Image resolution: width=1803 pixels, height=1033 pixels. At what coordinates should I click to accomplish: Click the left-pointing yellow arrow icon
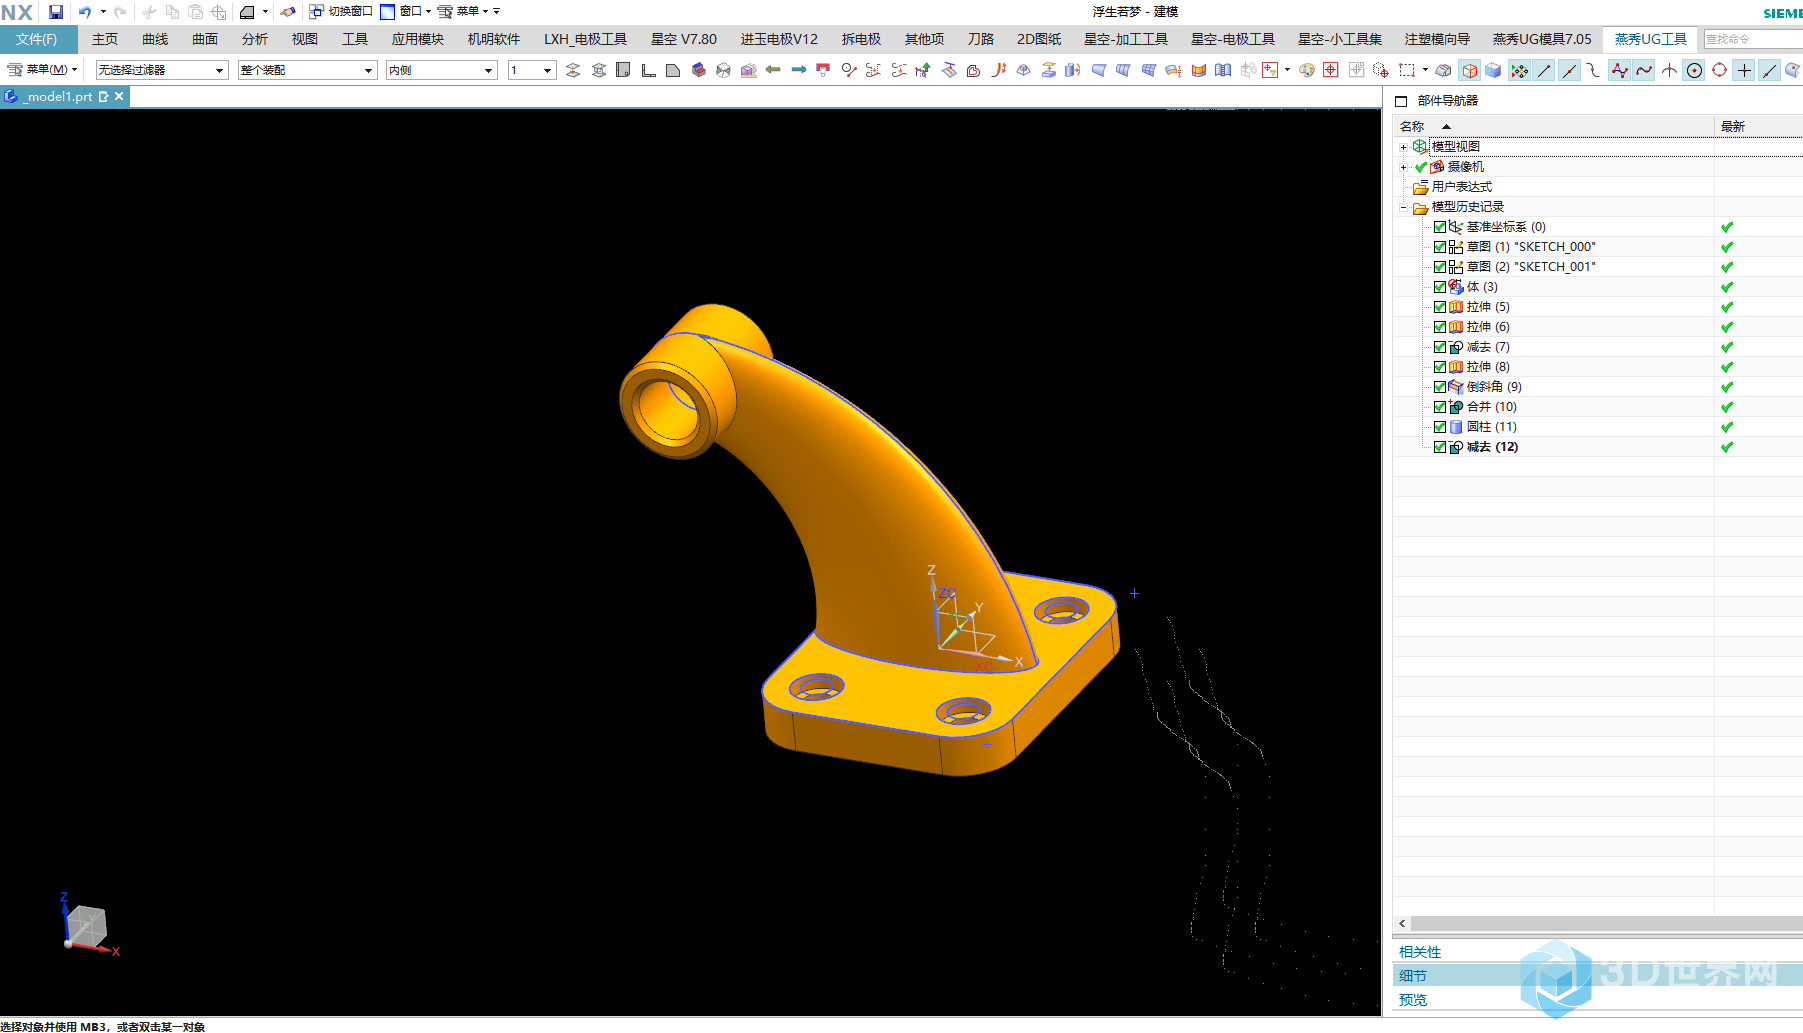click(x=773, y=70)
